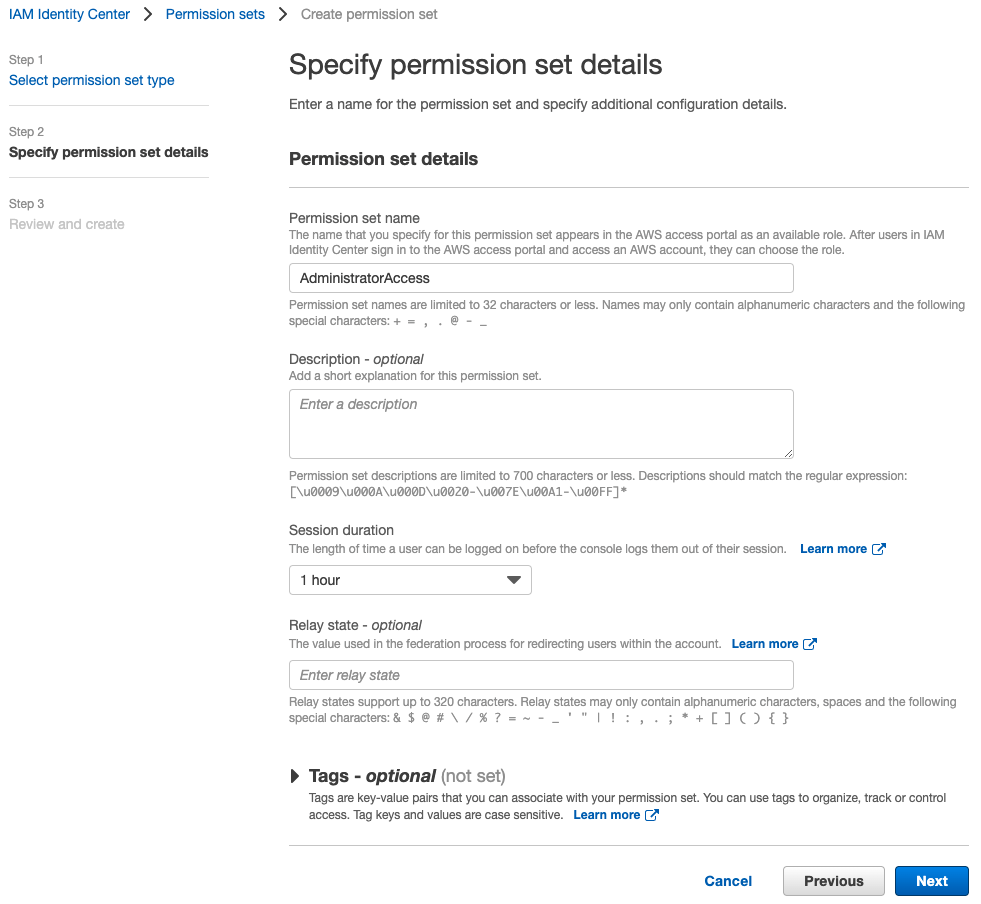Screen dimensions: 981x904
Task: Open the Tags Learn more external icon
Action: [x=651, y=815]
